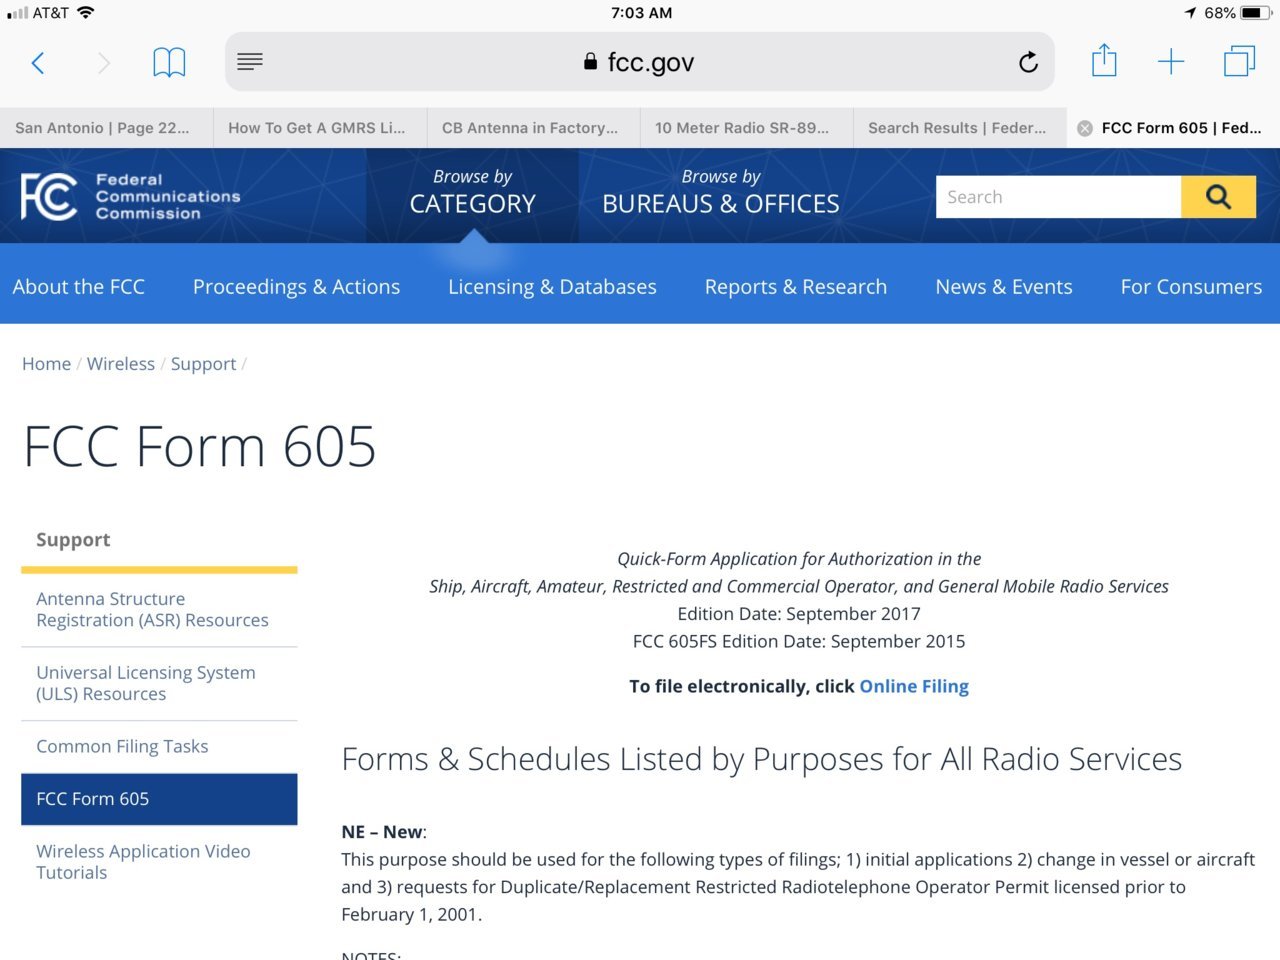Image resolution: width=1280 pixels, height=960 pixels.
Task: Click the yellow search magnifier button
Action: click(1218, 197)
